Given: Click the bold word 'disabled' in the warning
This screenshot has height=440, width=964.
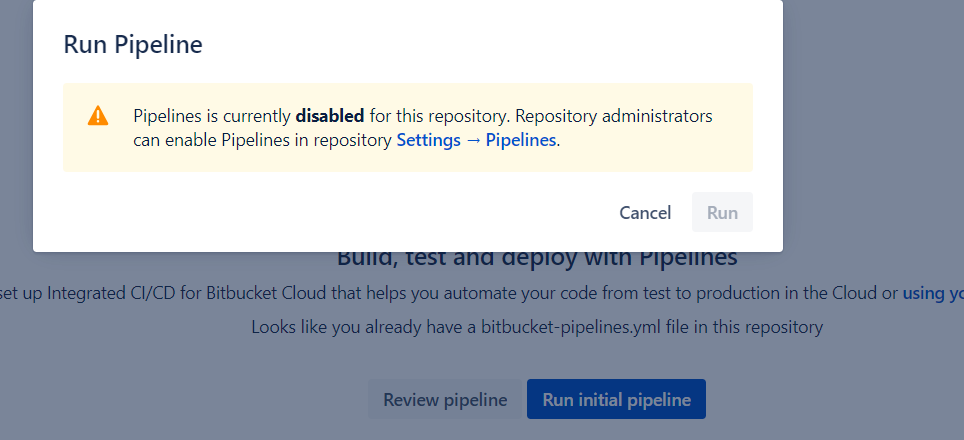Looking at the screenshot, I should tap(330, 116).
